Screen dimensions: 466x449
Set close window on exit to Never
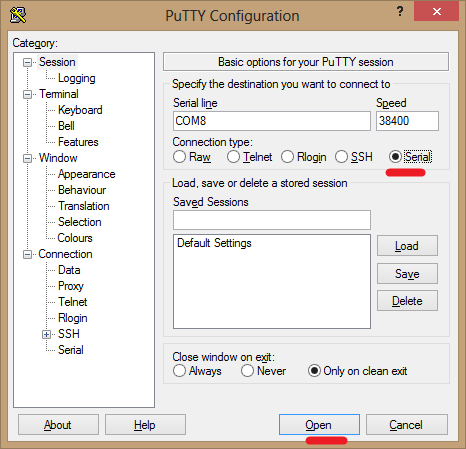tap(247, 371)
